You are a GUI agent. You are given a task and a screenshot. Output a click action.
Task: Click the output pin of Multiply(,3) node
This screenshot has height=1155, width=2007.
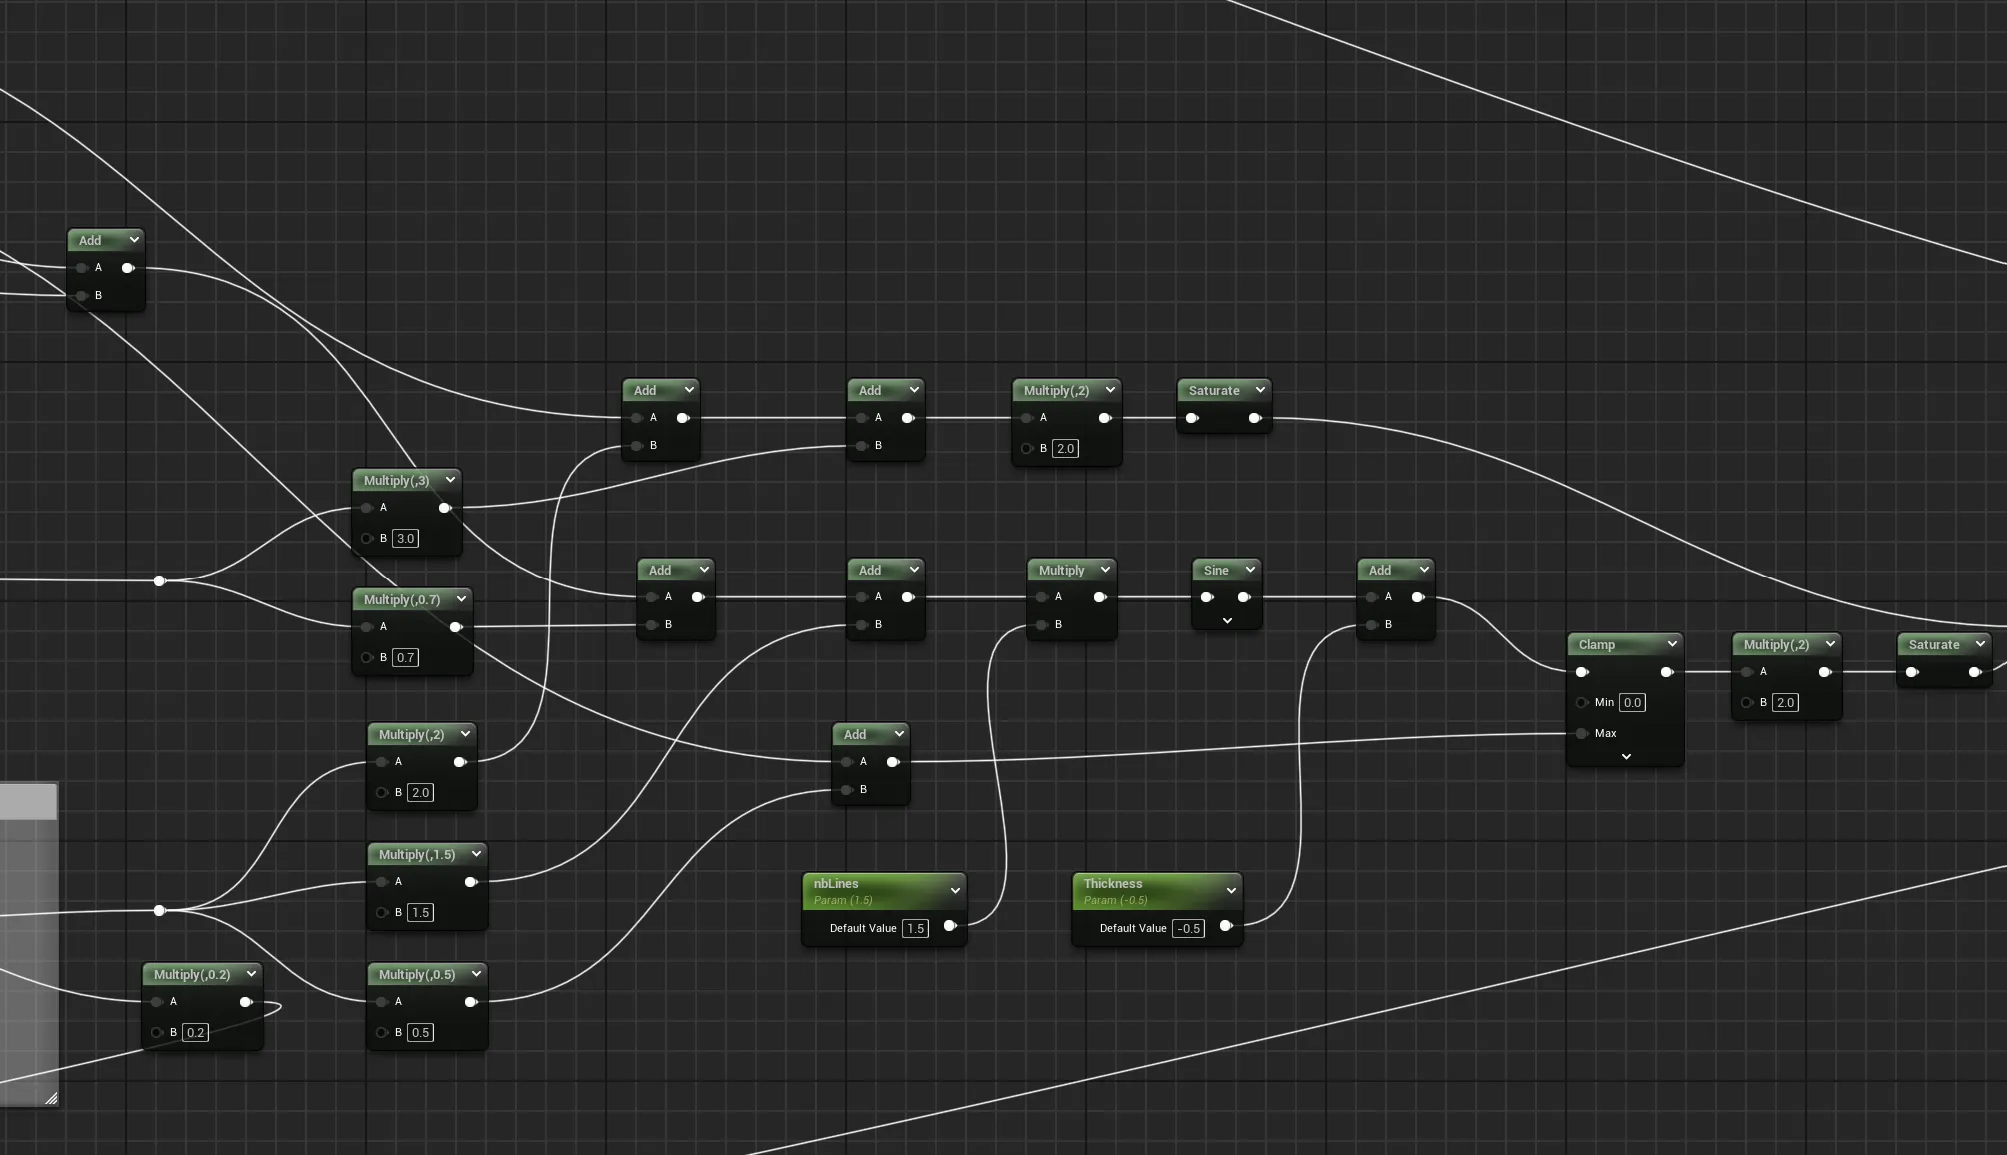(x=445, y=508)
